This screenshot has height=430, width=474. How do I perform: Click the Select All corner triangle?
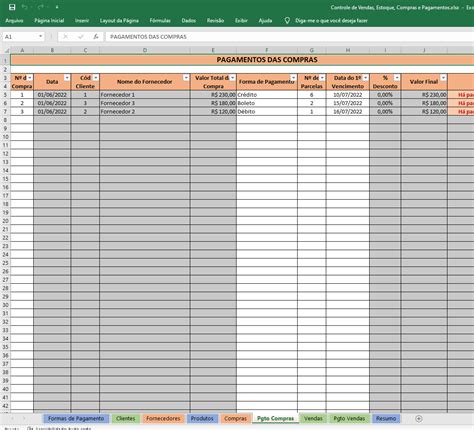coord(6,50)
